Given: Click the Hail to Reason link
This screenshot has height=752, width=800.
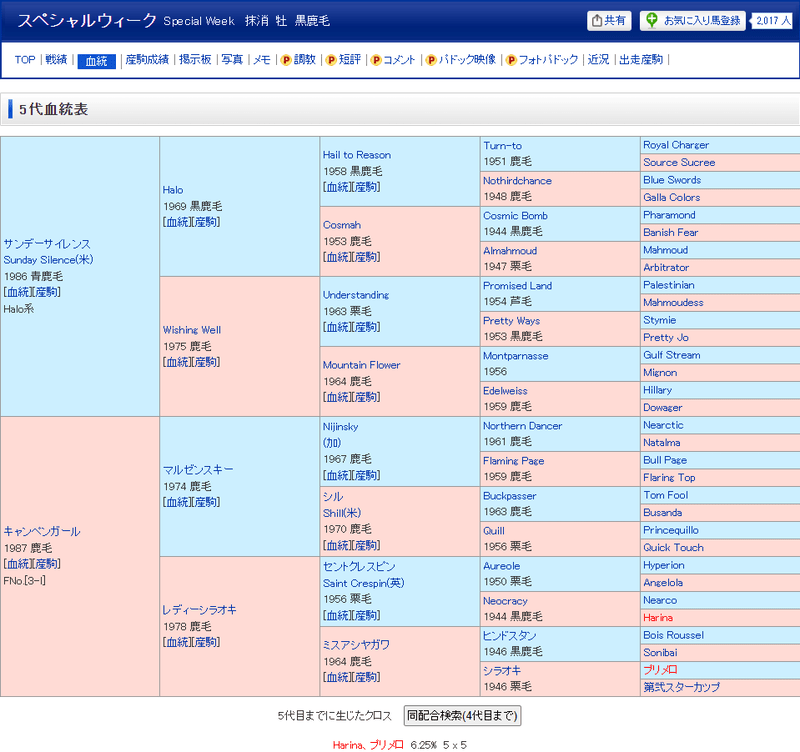Looking at the screenshot, I should point(357,155).
